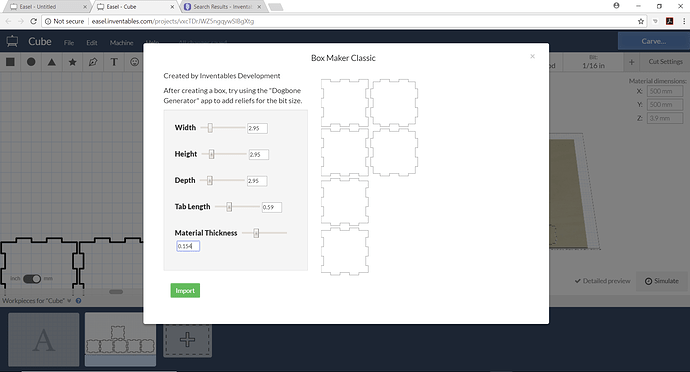
Task: Select the star shape tool
Action: point(72,62)
